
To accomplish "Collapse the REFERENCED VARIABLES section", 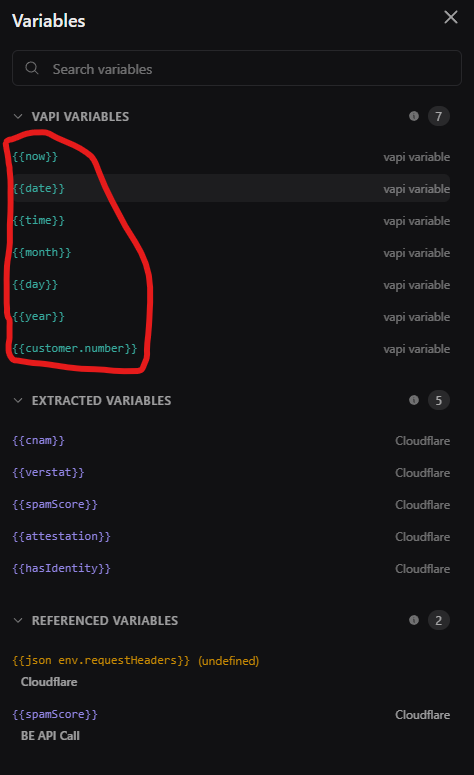I will pyautogui.click(x=18, y=620).
